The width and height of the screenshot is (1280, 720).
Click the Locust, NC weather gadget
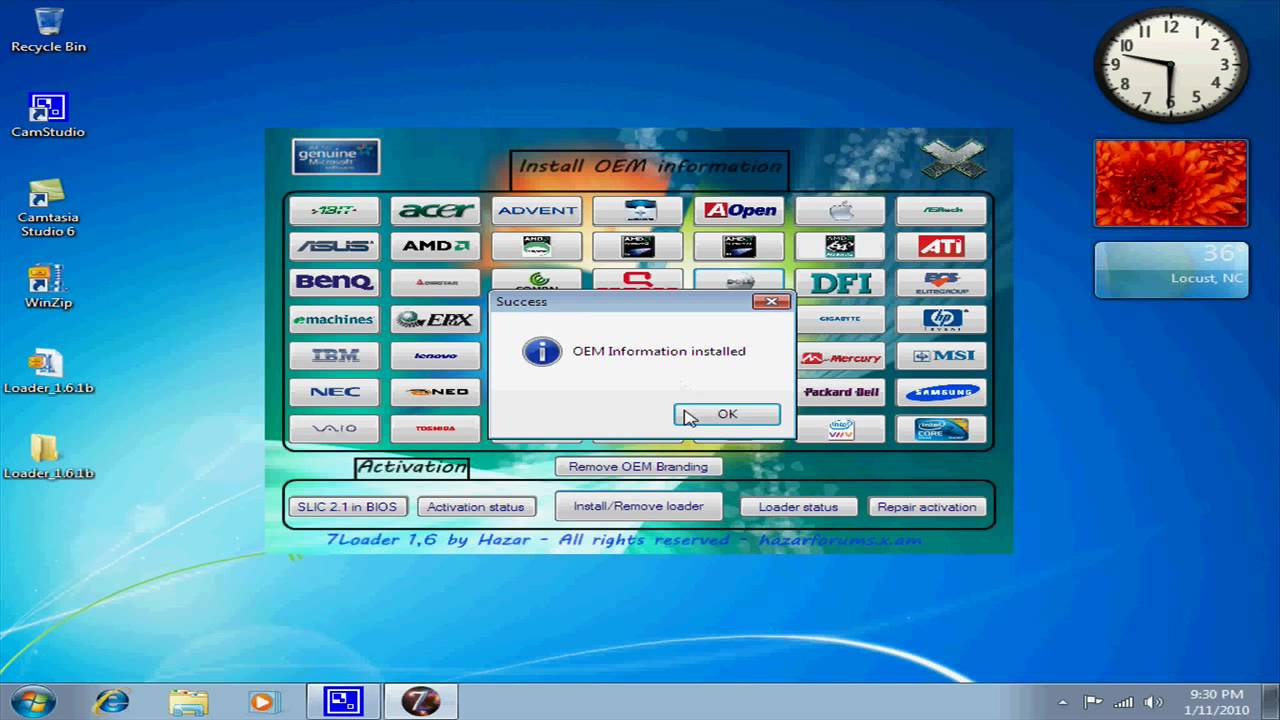coord(1171,270)
